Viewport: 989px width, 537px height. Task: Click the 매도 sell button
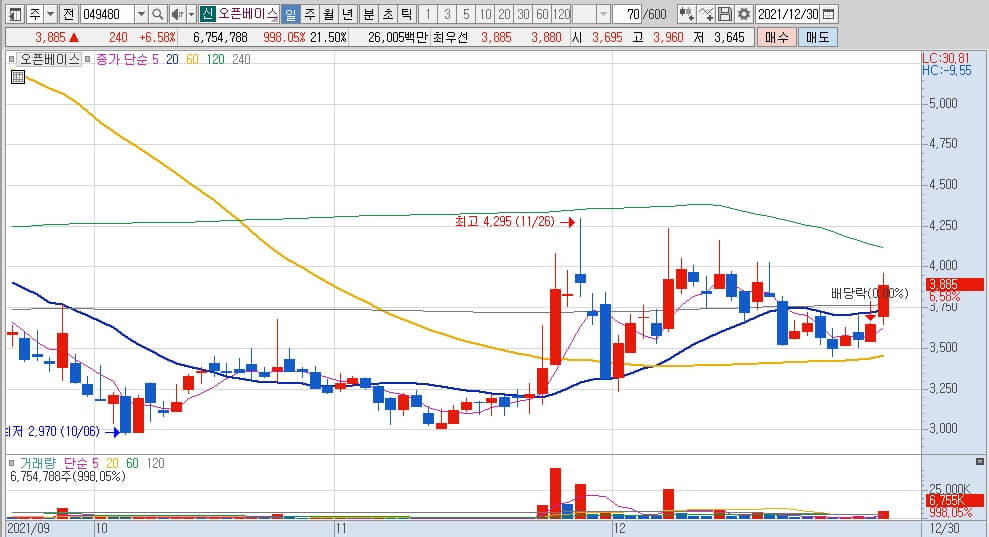[x=817, y=38]
